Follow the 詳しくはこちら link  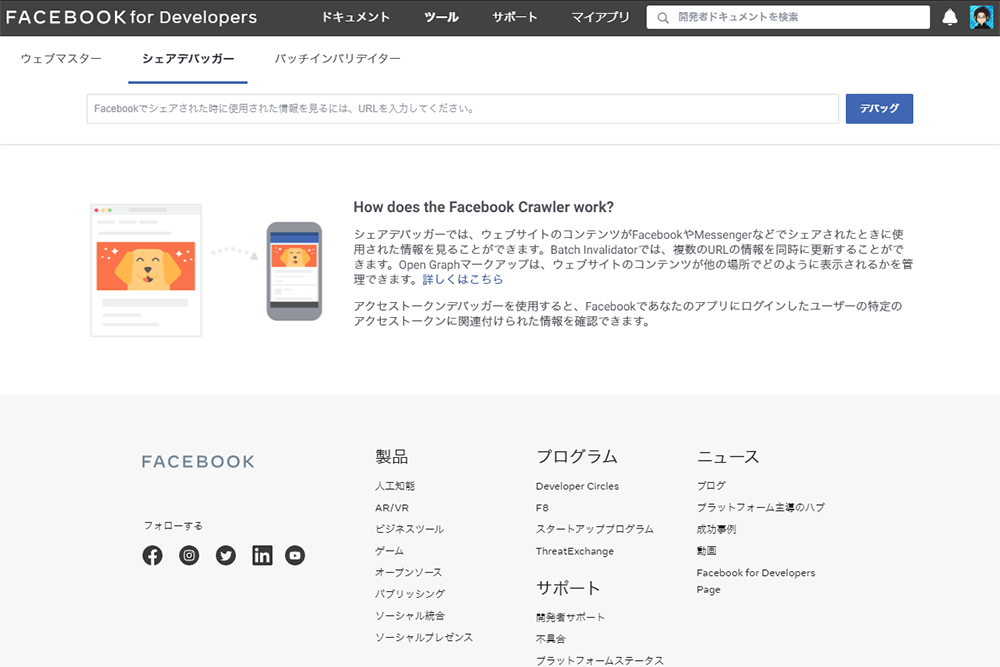coord(462,279)
